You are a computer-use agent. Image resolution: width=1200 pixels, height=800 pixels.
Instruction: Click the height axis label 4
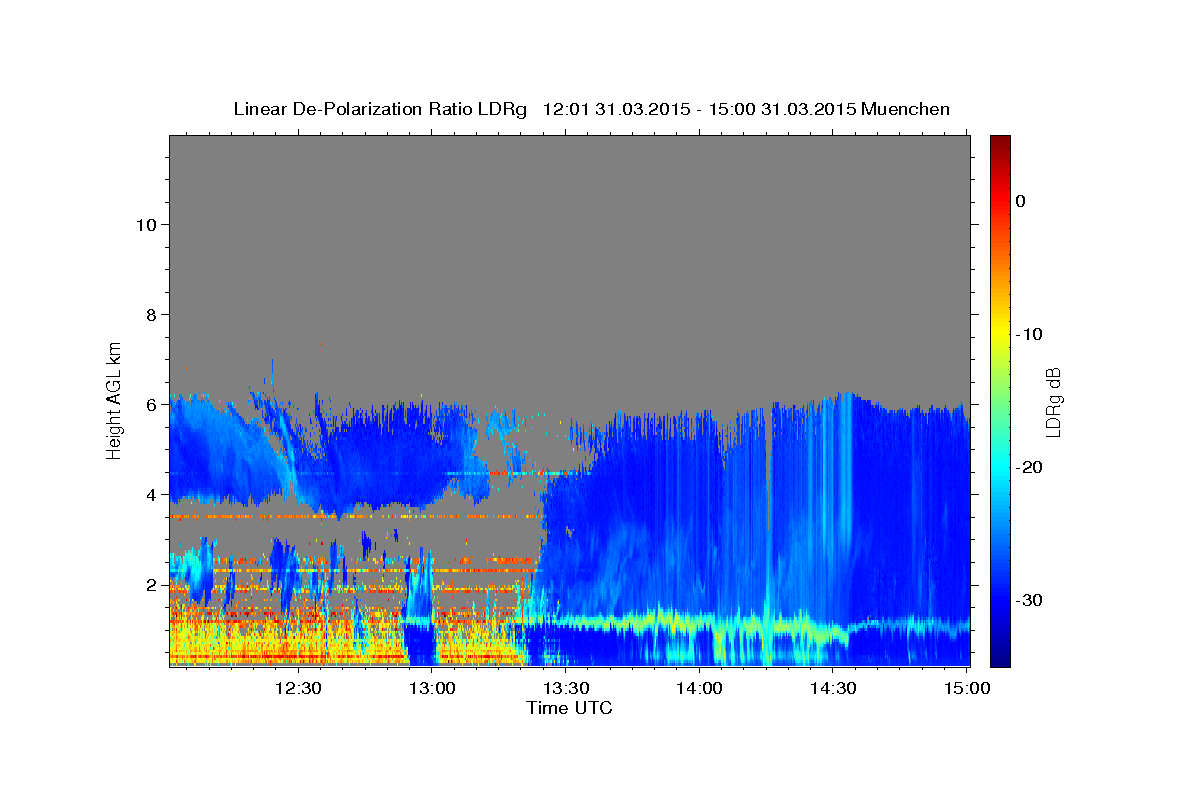point(150,494)
